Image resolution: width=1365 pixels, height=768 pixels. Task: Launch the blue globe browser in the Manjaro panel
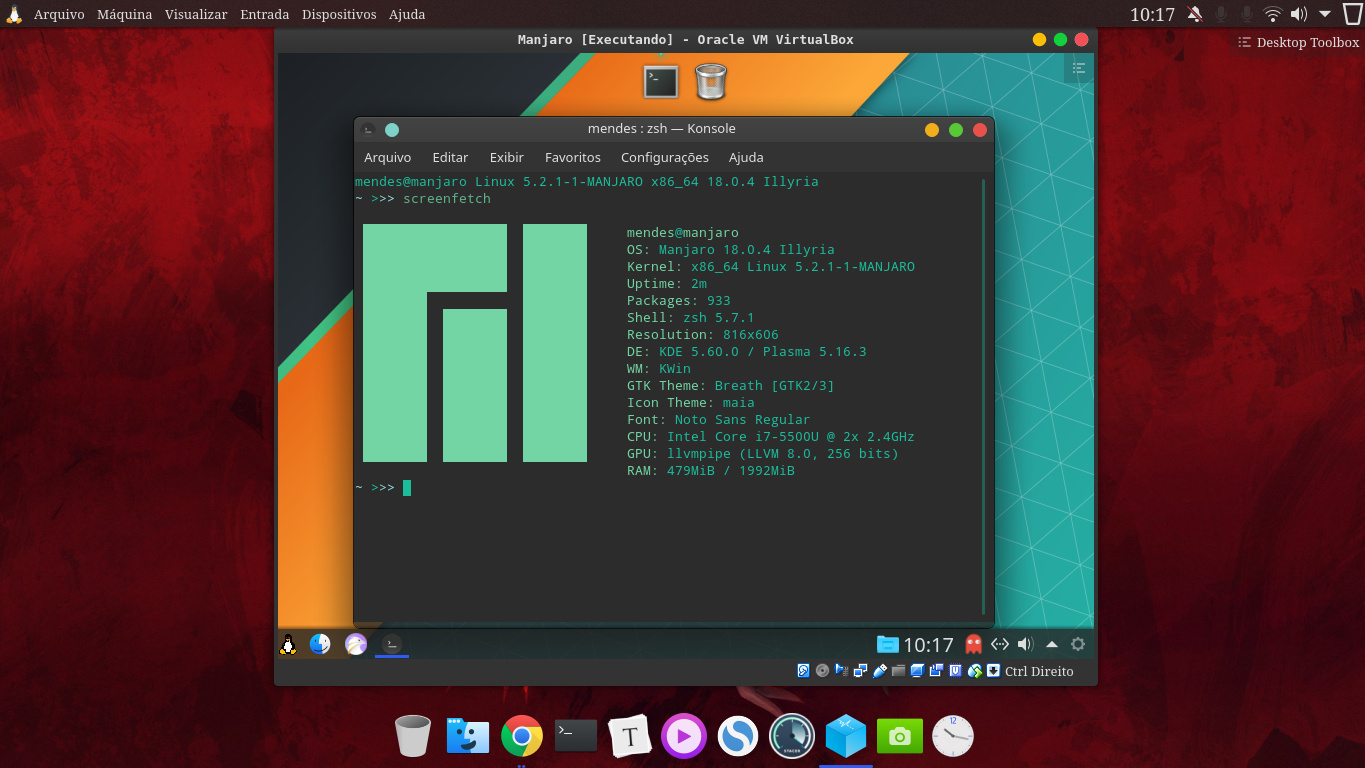click(x=320, y=645)
